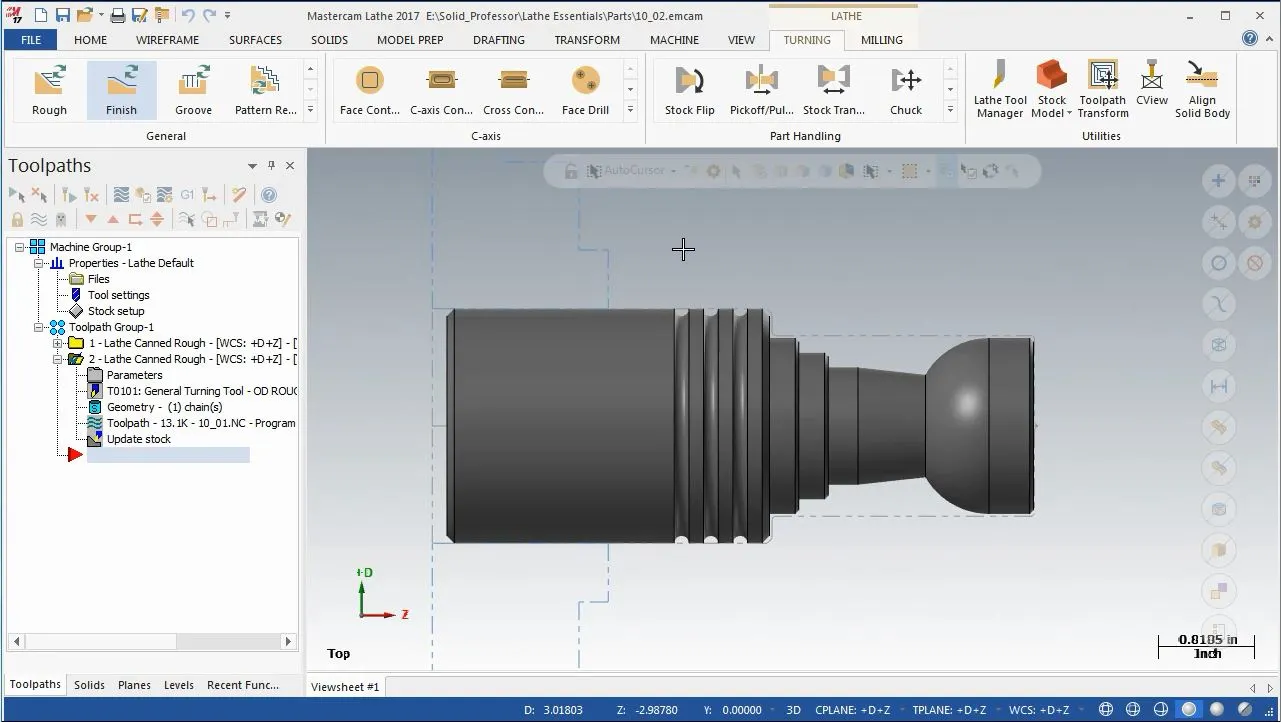Collapse the Toolpath Group-1 tree node

pos(39,327)
